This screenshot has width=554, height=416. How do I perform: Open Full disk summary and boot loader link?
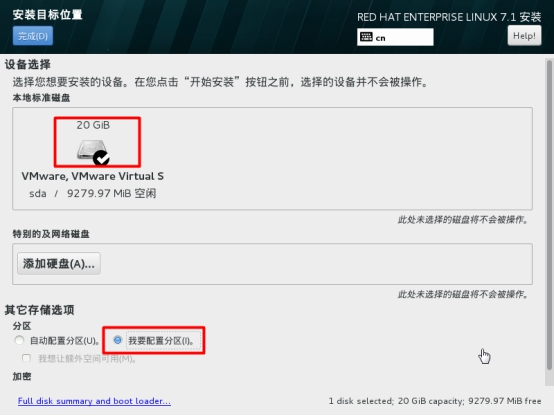94,401
